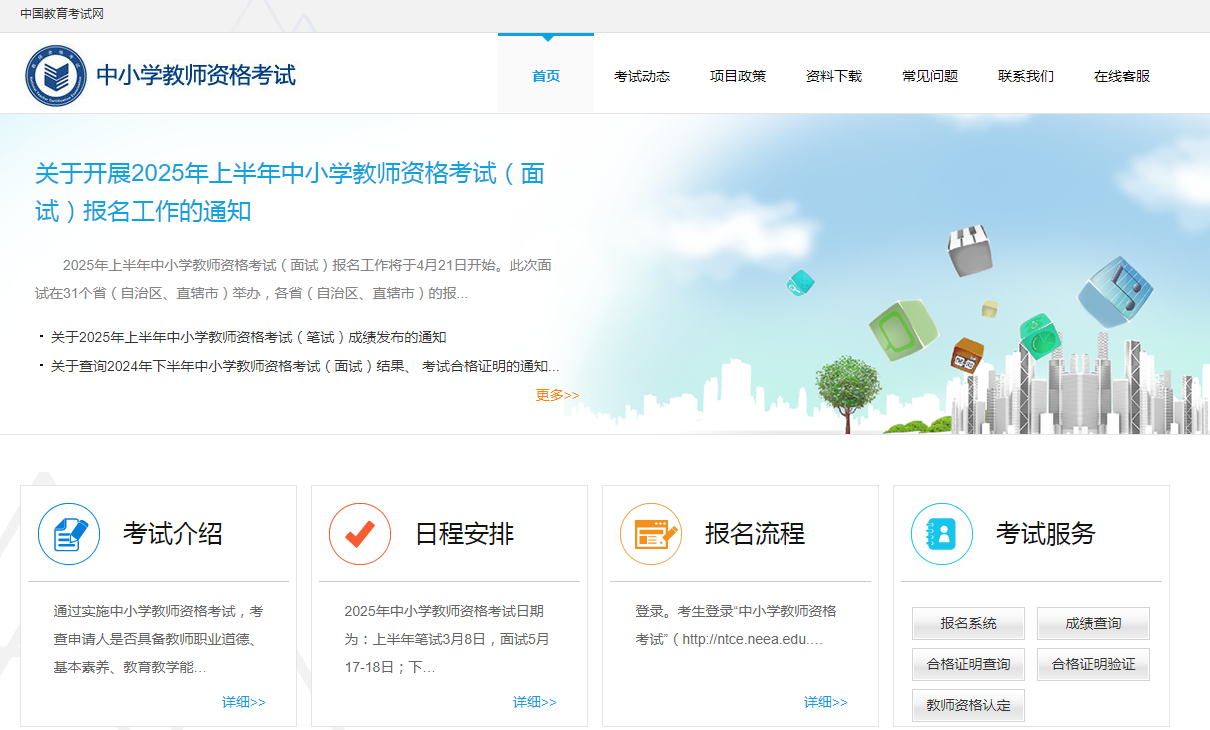
Task: Open 联系我们 page from menu
Action: click(x=1026, y=76)
